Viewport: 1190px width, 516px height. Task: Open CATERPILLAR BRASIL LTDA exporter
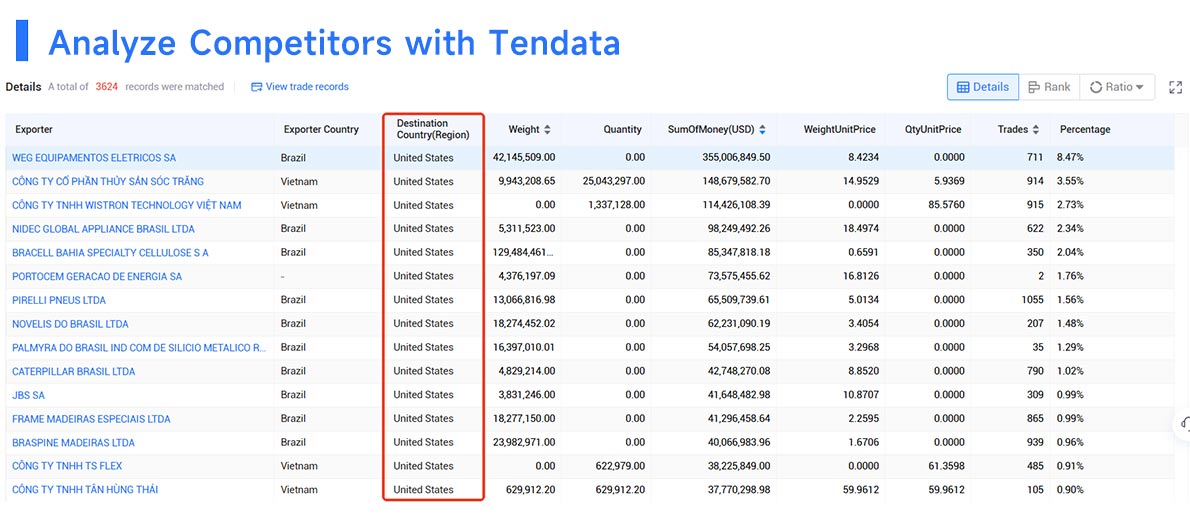[74, 371]
